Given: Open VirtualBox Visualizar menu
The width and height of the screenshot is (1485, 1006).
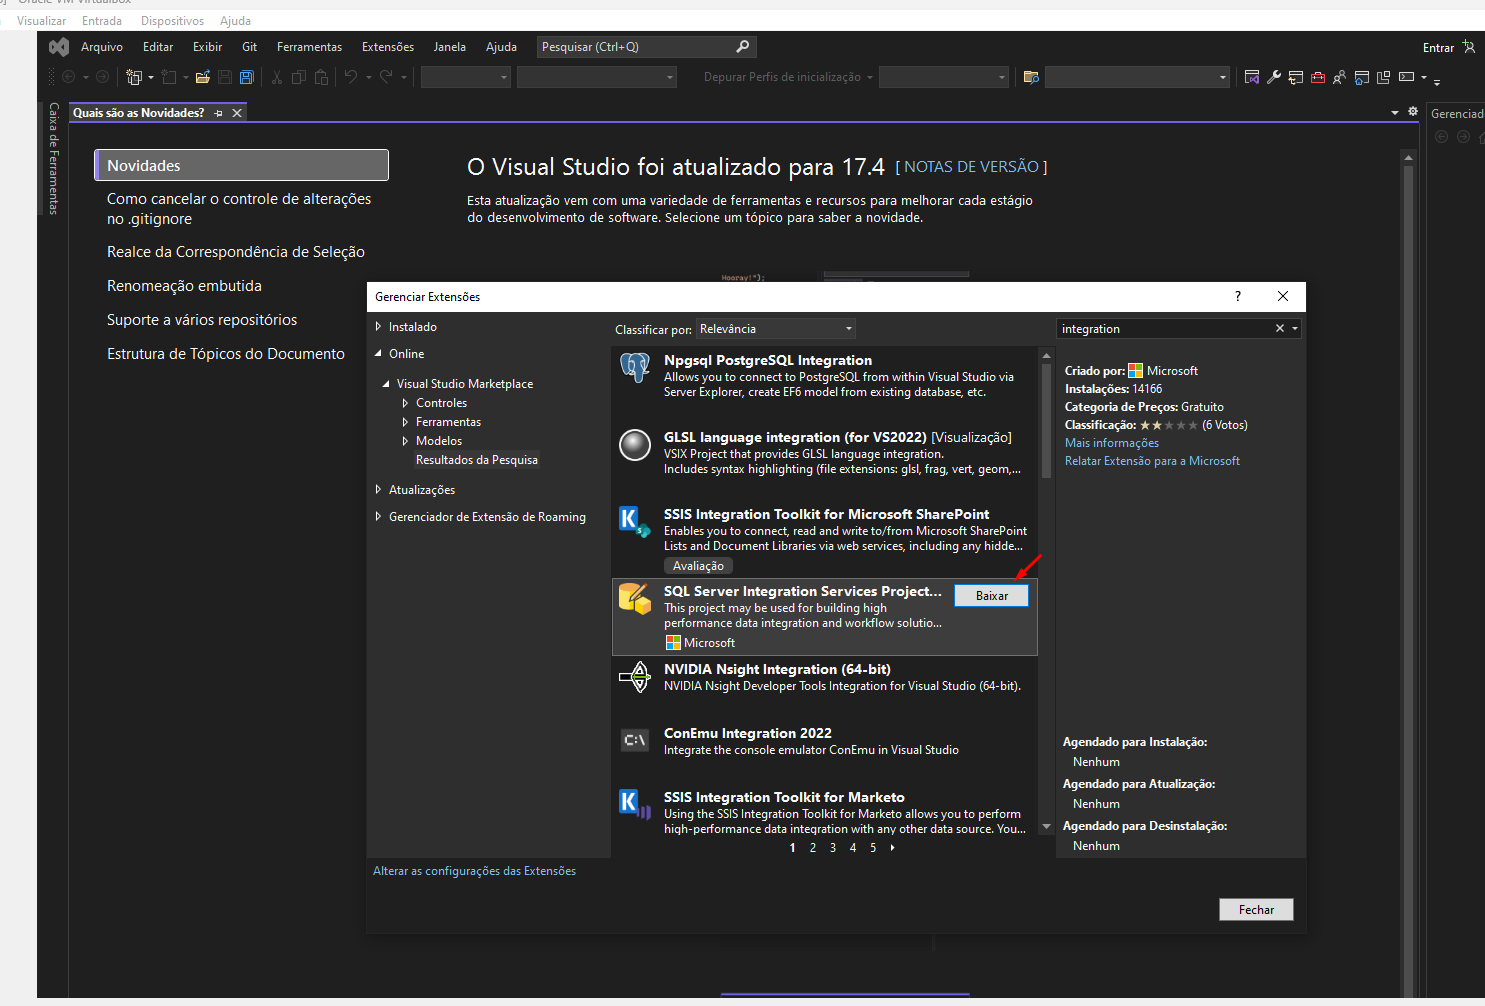Looking at the screenshot, I should [41, 21].
